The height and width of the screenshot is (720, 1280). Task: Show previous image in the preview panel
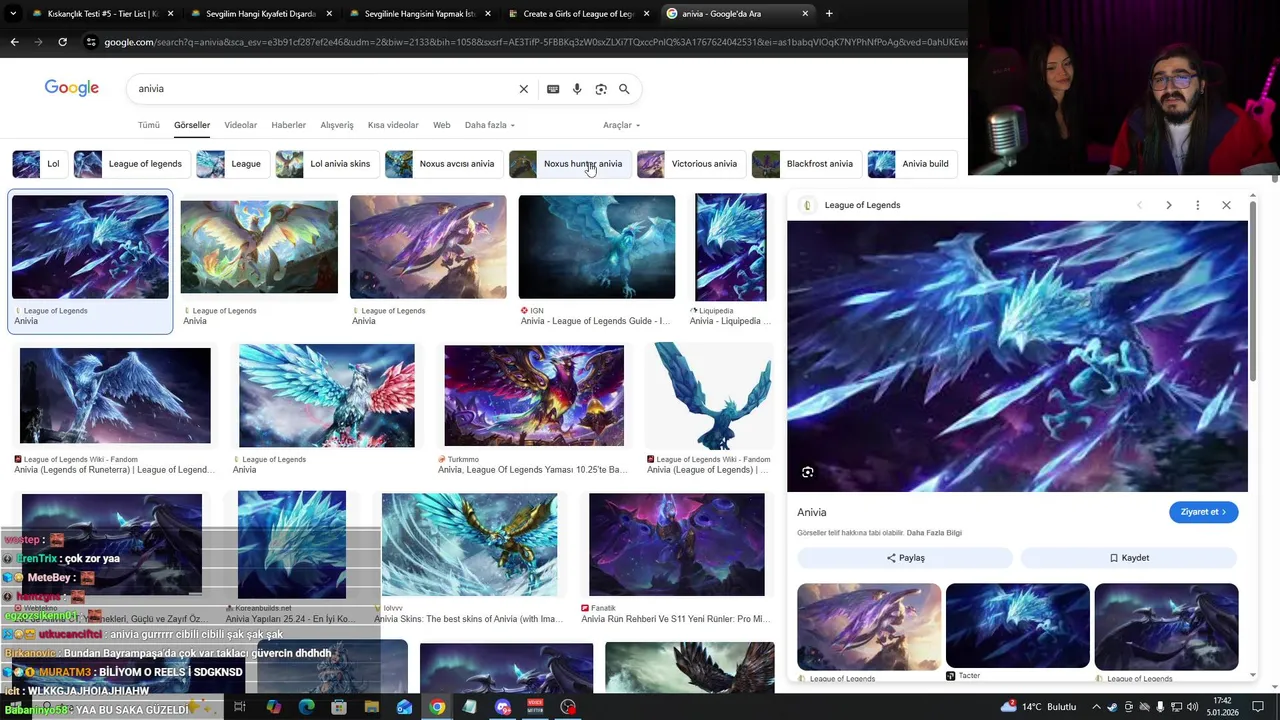pyautogui.click(x=1139, y=205)
